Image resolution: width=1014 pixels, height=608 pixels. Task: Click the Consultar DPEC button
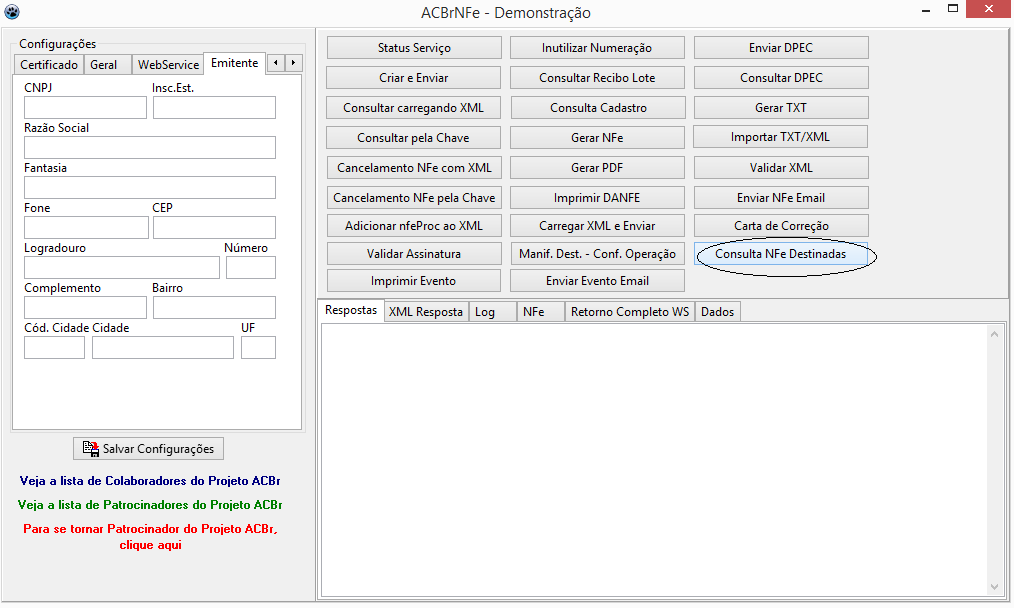[x=781, y=78]
